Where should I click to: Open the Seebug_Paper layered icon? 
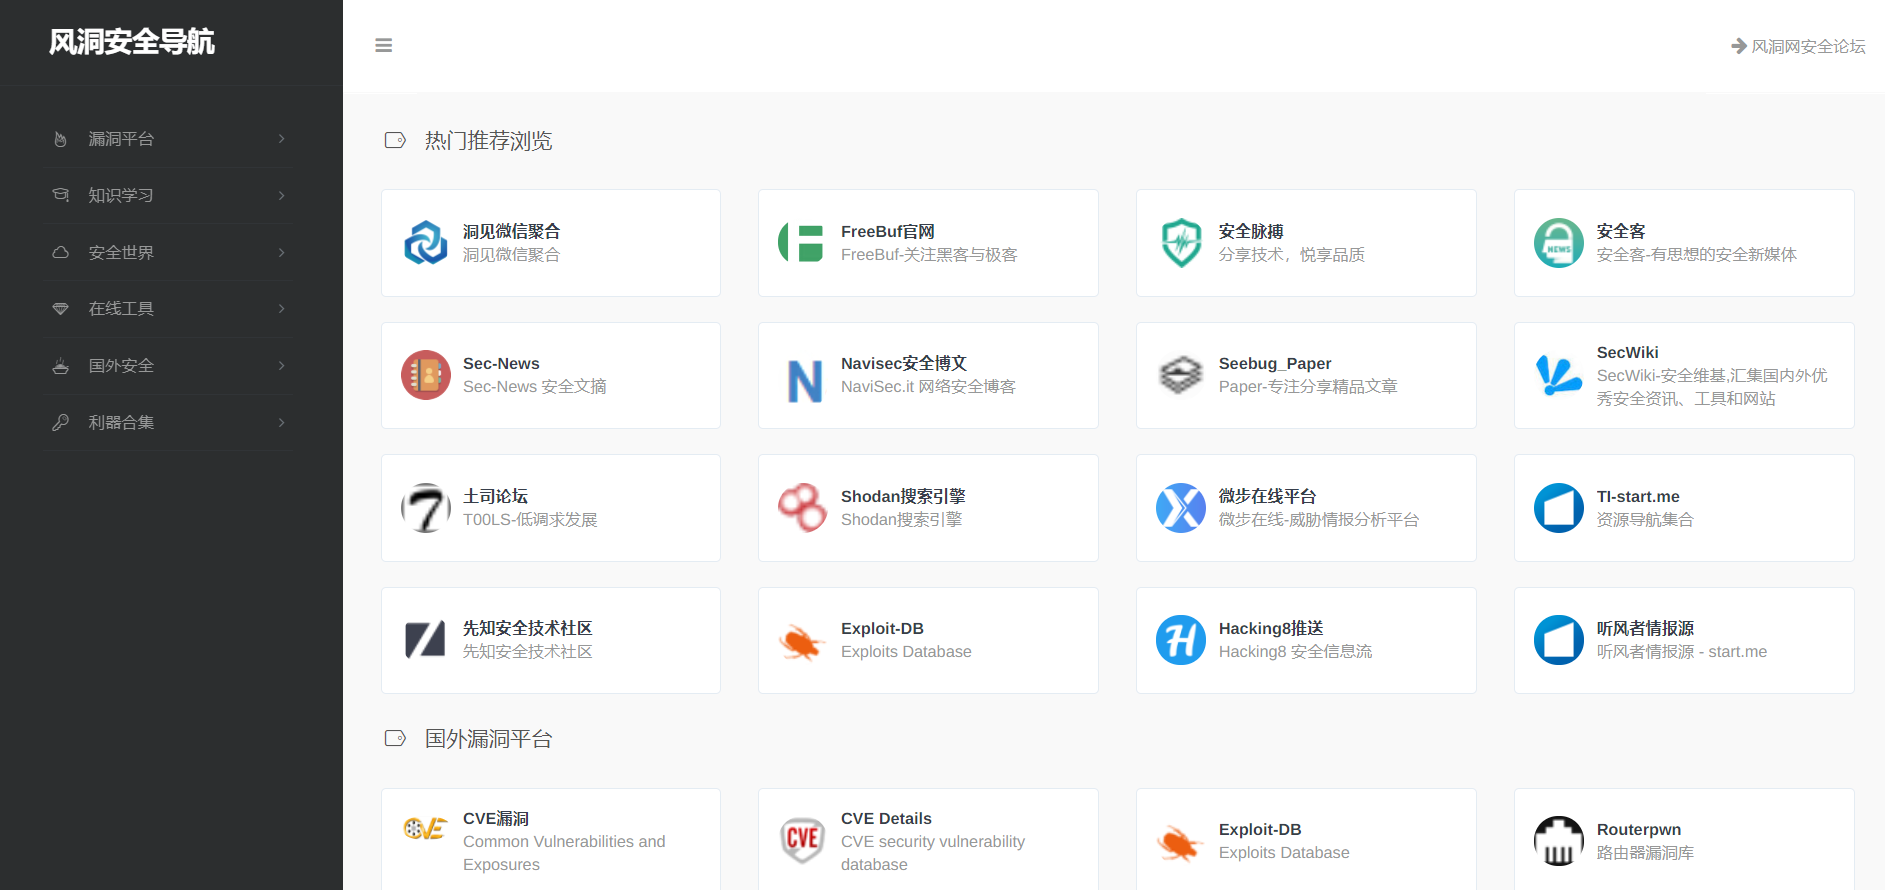(1181, 375)
